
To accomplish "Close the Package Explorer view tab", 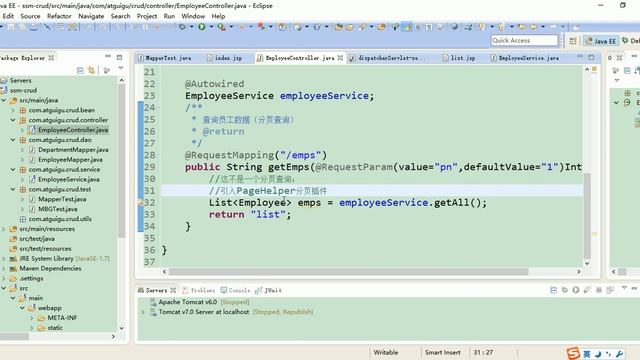I will point(51,58).
